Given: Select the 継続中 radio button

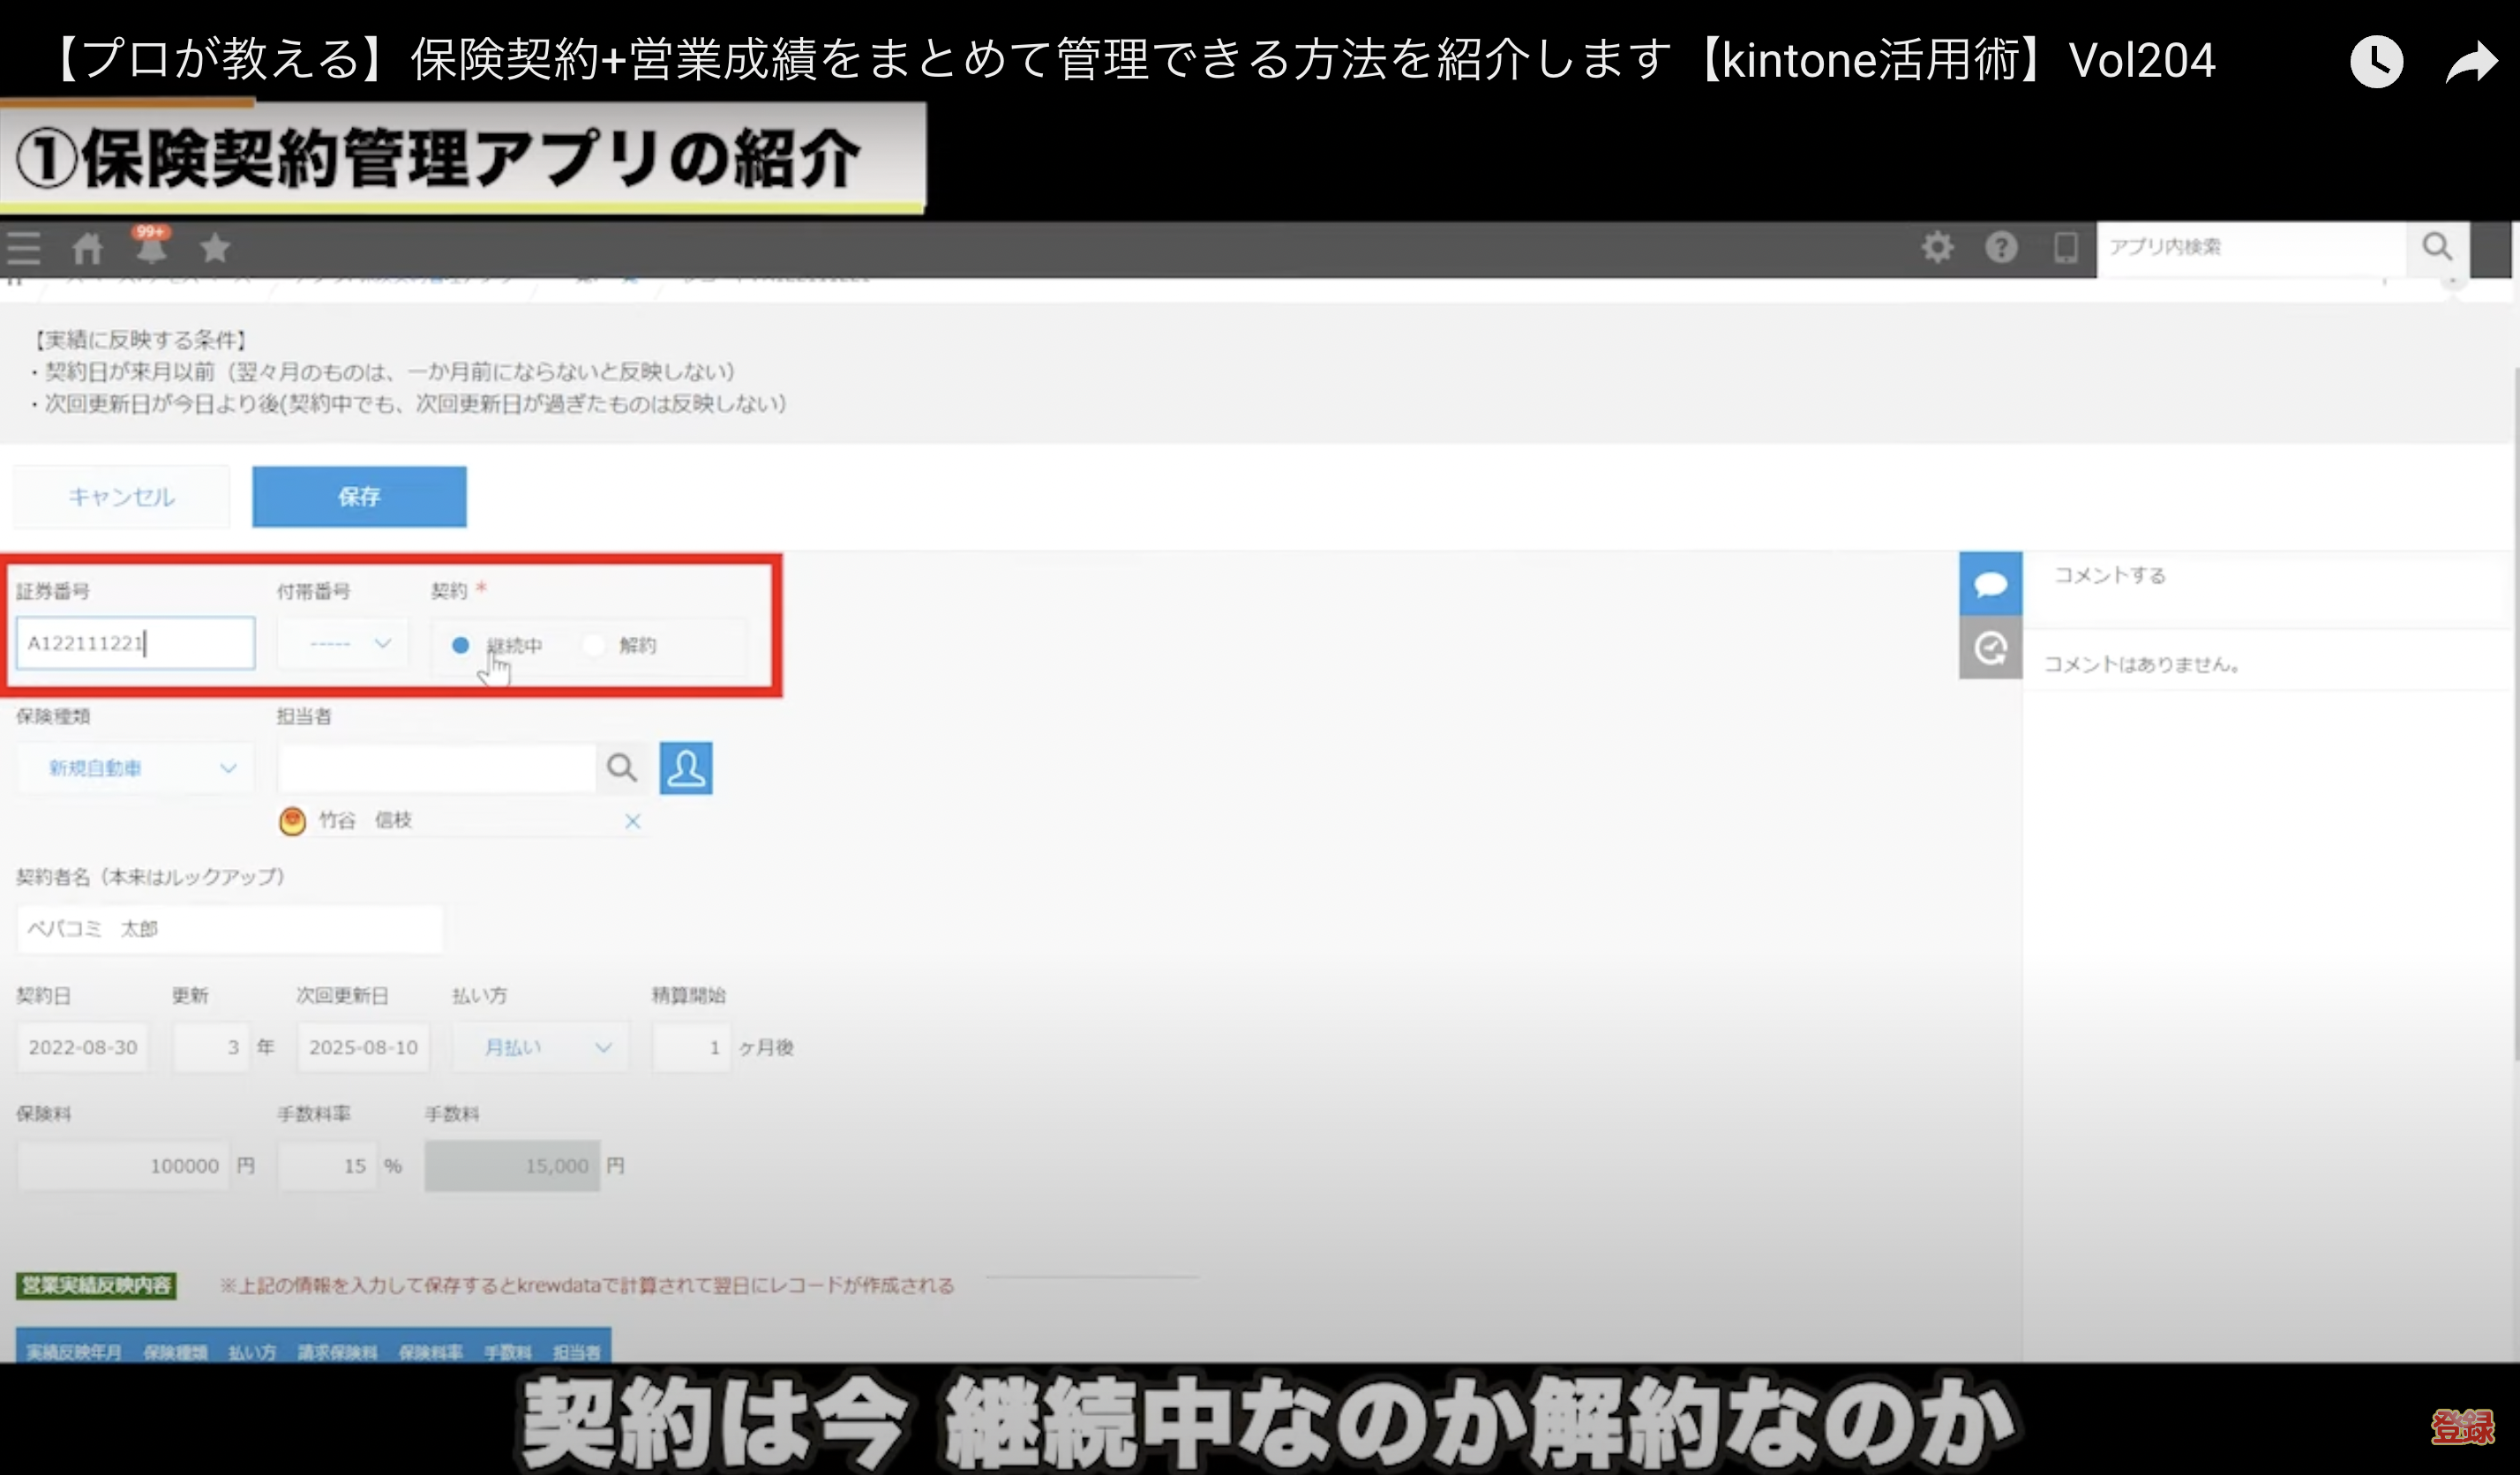Looking at the screenshot, I should 460,645.
